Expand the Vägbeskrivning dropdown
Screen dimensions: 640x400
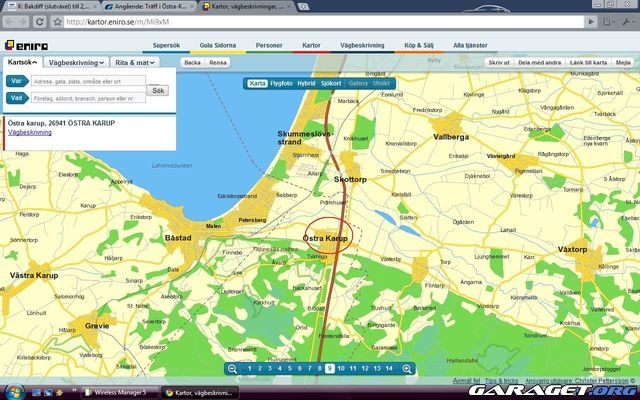pos(76,62)
